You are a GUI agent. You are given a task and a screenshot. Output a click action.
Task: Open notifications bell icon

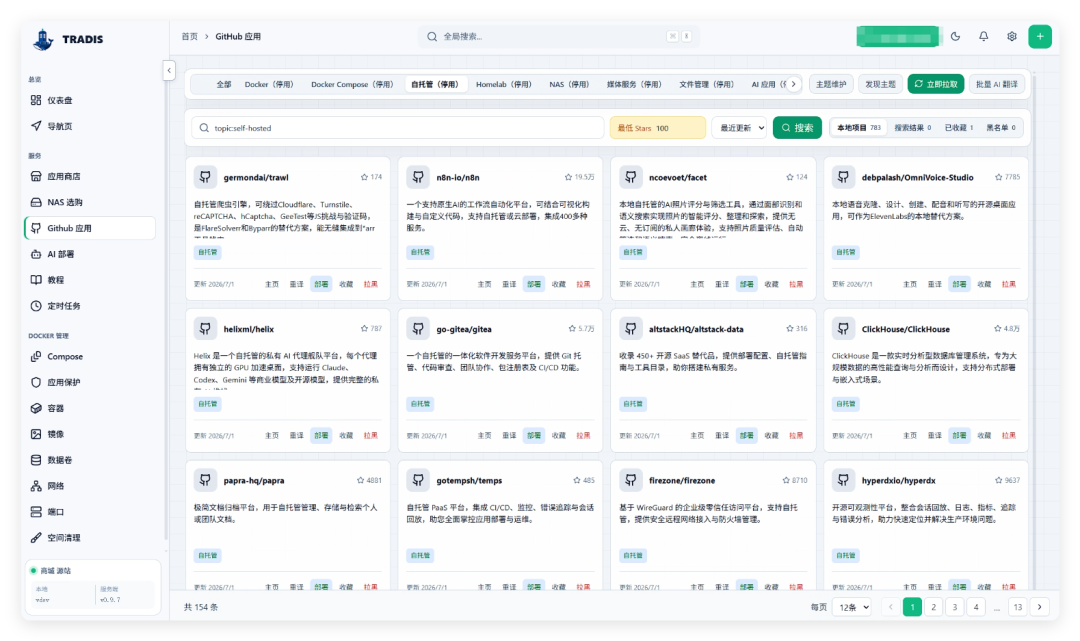[x=984, y=36]
